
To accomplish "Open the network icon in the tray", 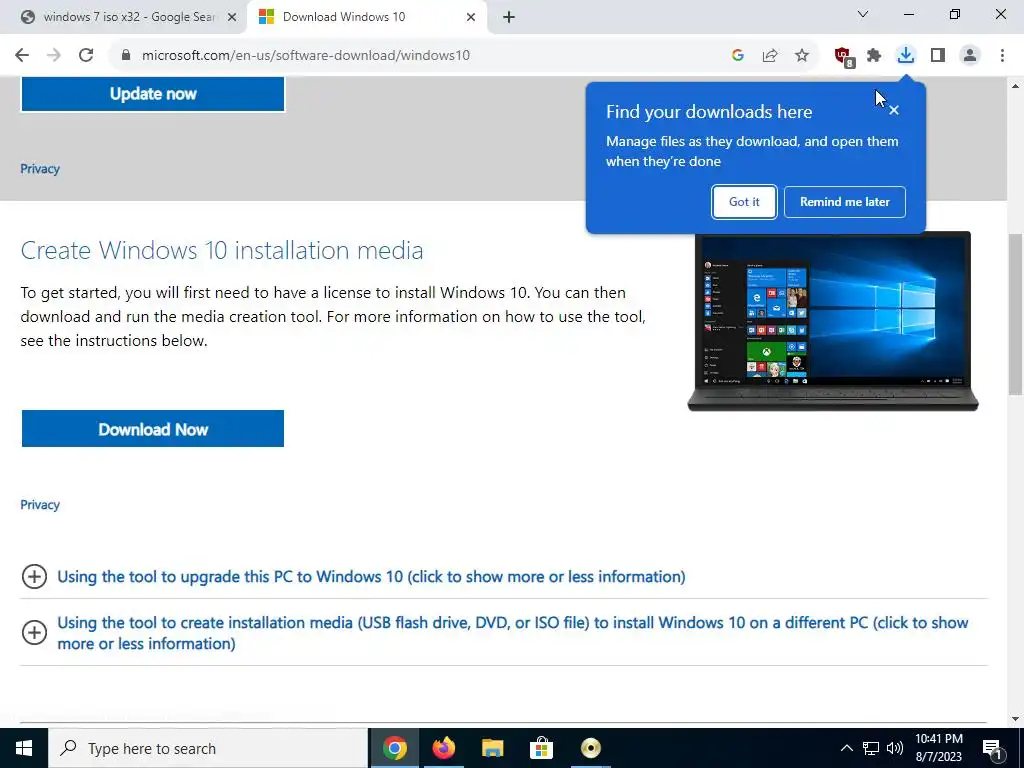I will pyautogui.click(x=871, y=748).
